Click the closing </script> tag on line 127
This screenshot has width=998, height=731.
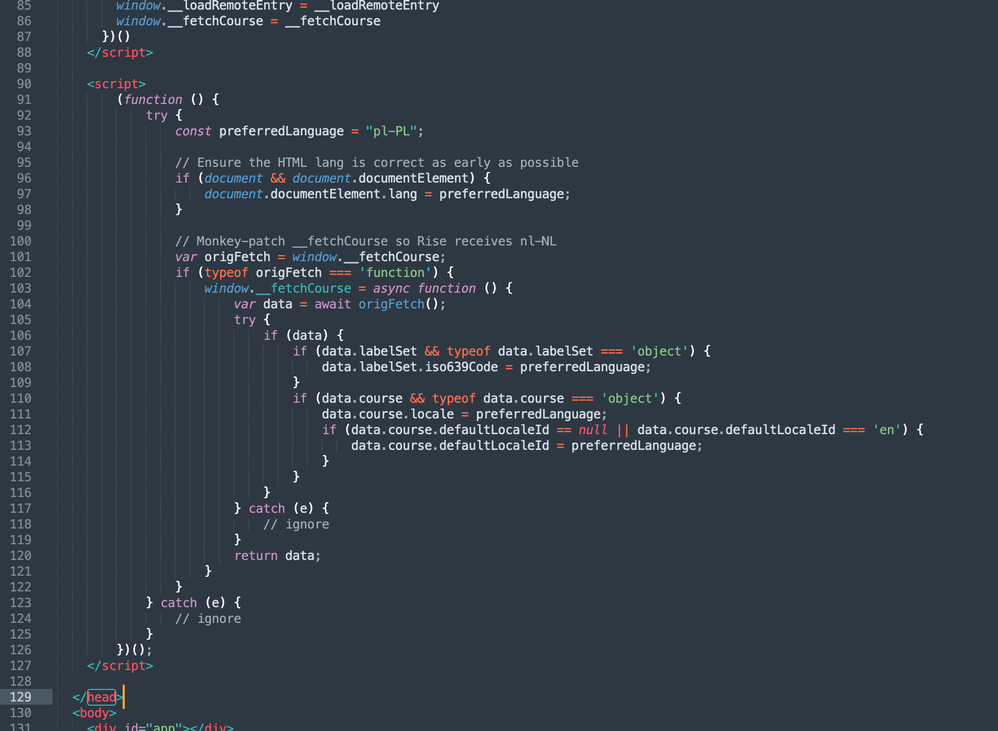[x=120, y=665]
